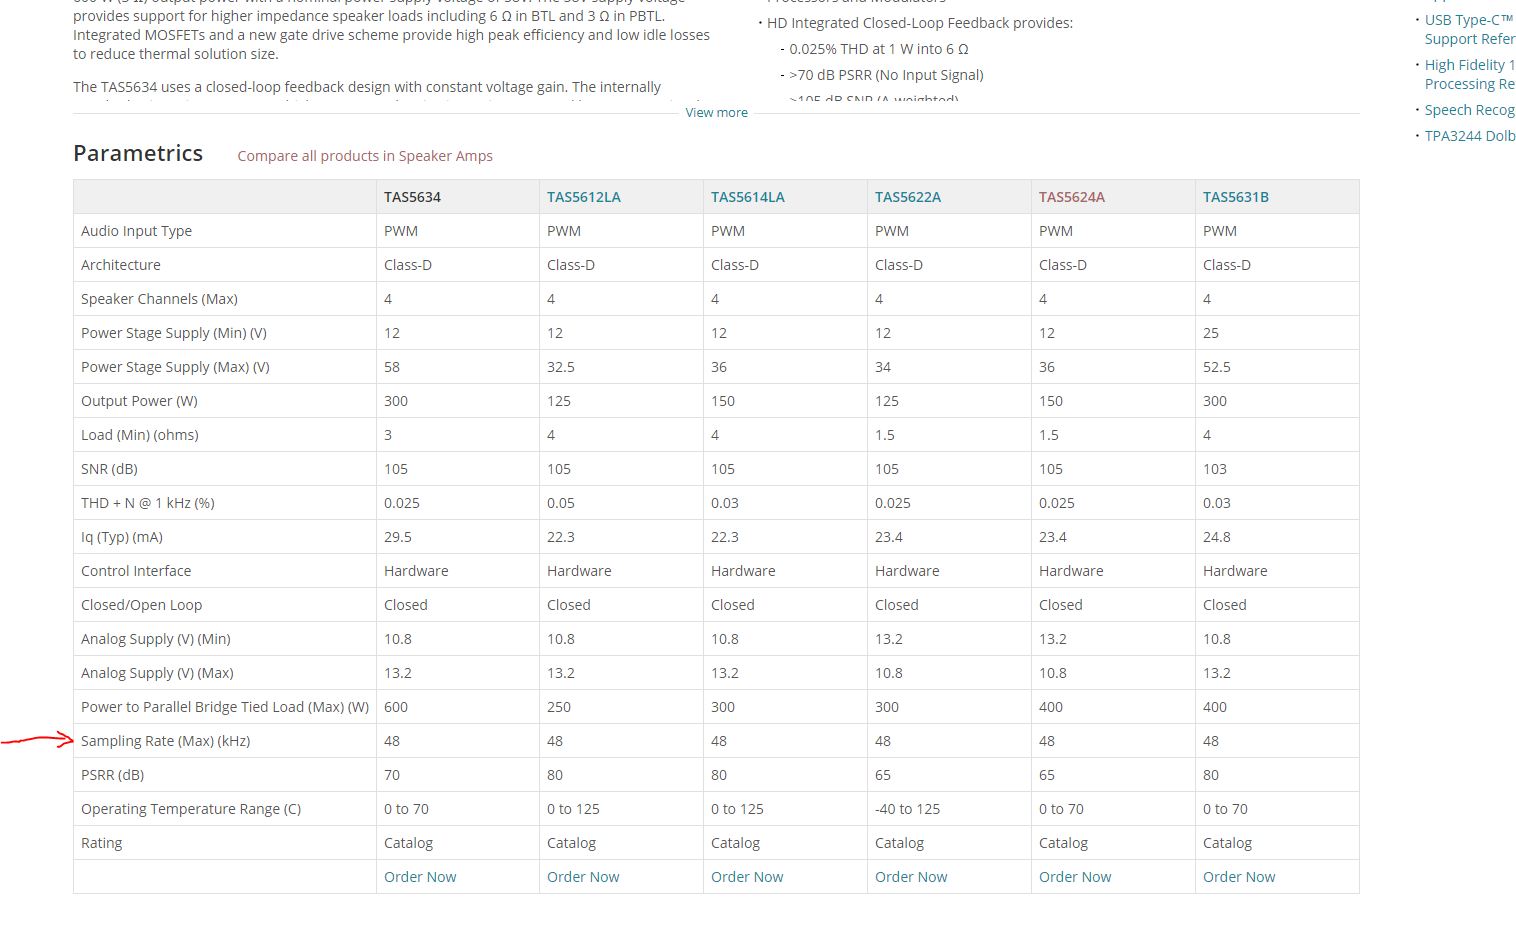Open Speech Recognition sidebar link
The image size is (1516, 934).
1469,110
